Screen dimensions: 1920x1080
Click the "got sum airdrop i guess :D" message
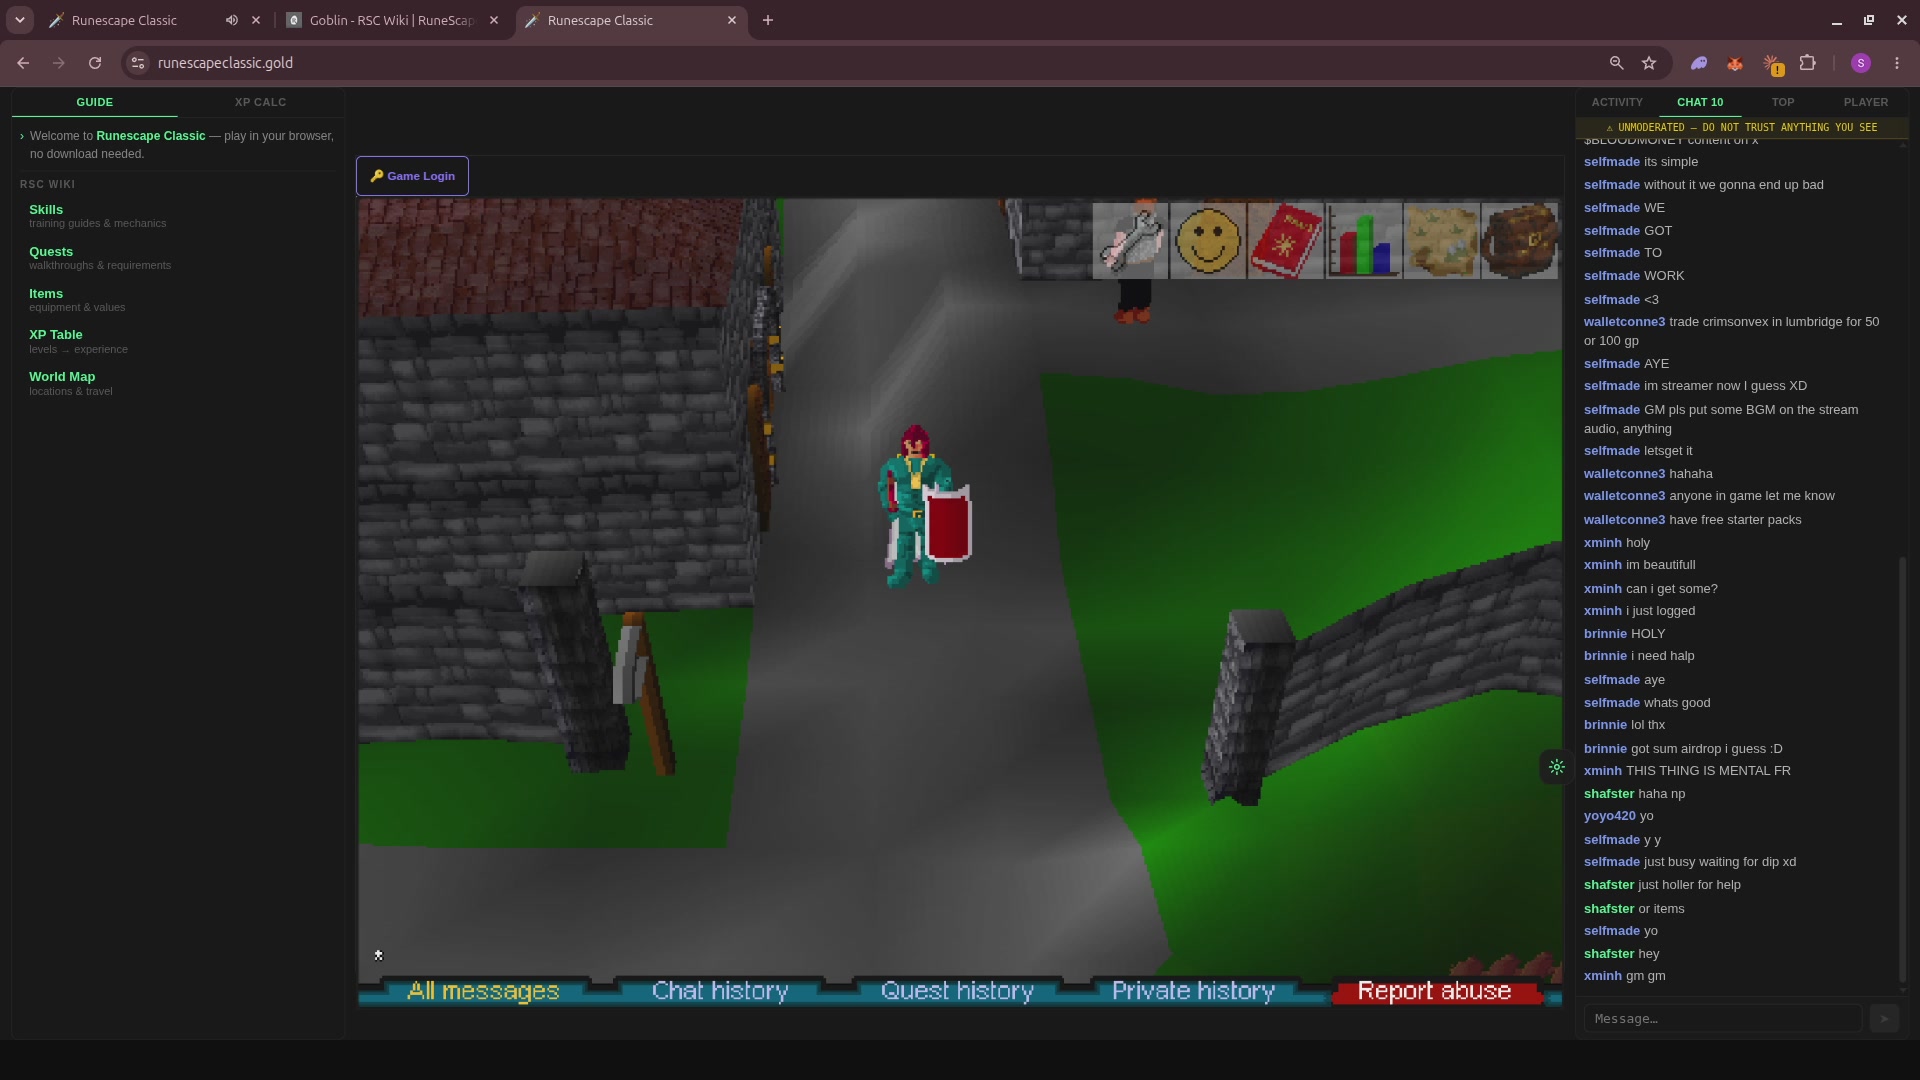pyautogui.click(x=1706, y=749)
